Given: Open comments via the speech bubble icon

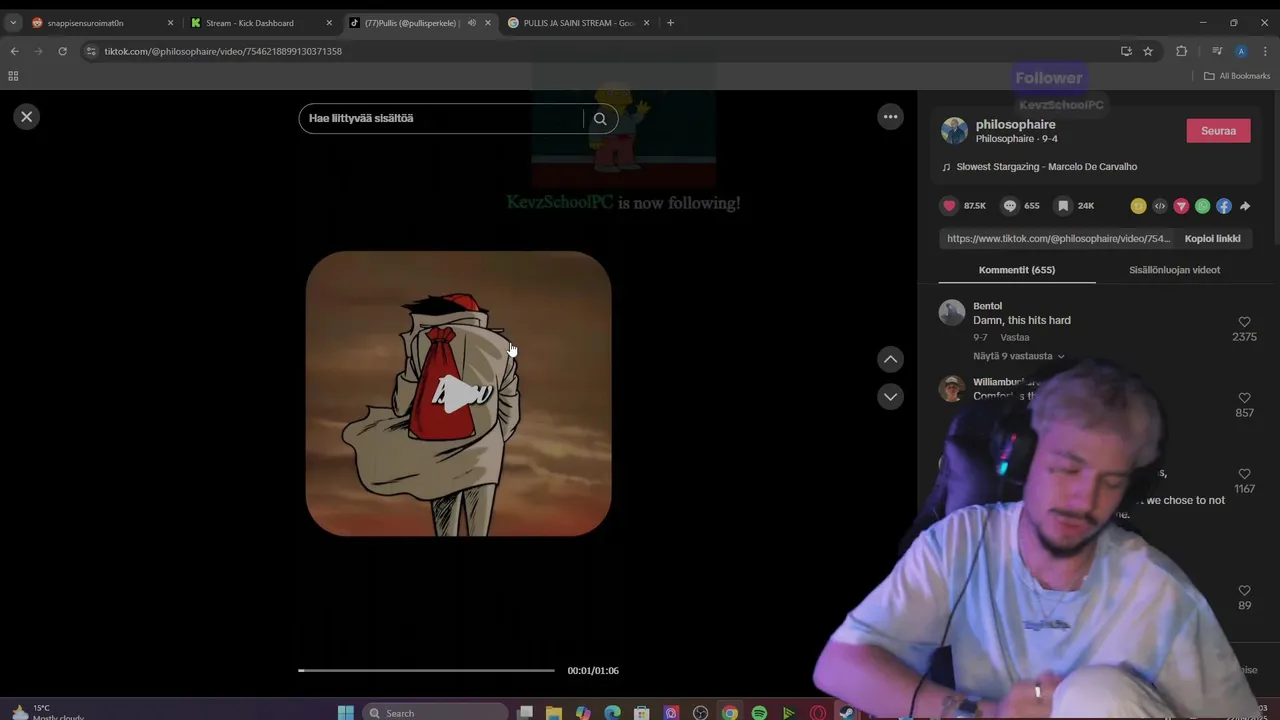Looking at the screenshot, I should 1010,206.
